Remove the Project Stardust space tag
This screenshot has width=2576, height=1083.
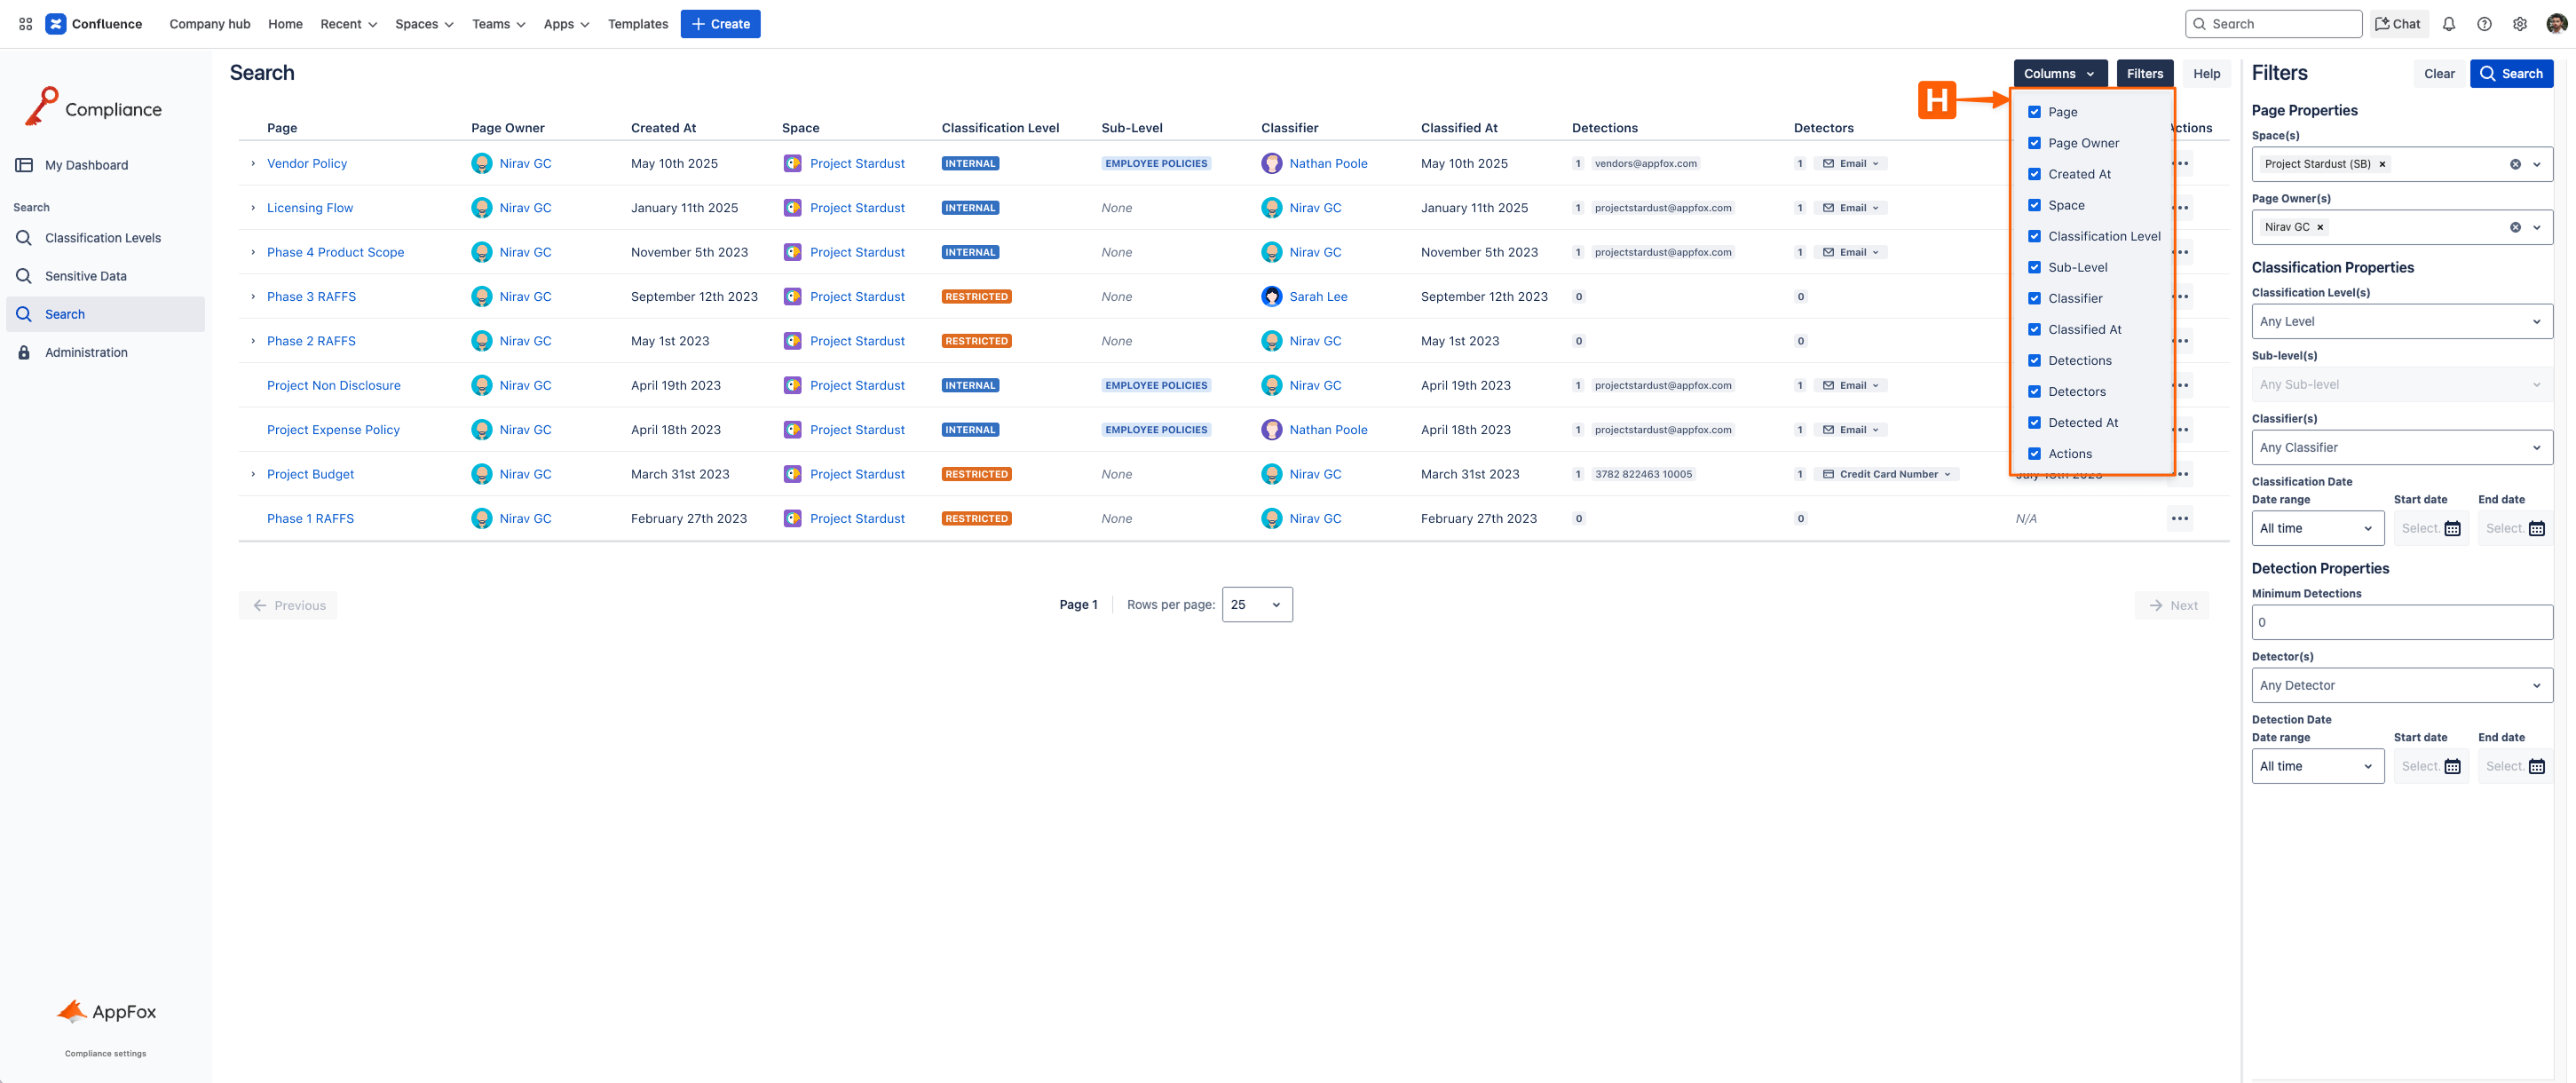click(x=2382, y=164)
